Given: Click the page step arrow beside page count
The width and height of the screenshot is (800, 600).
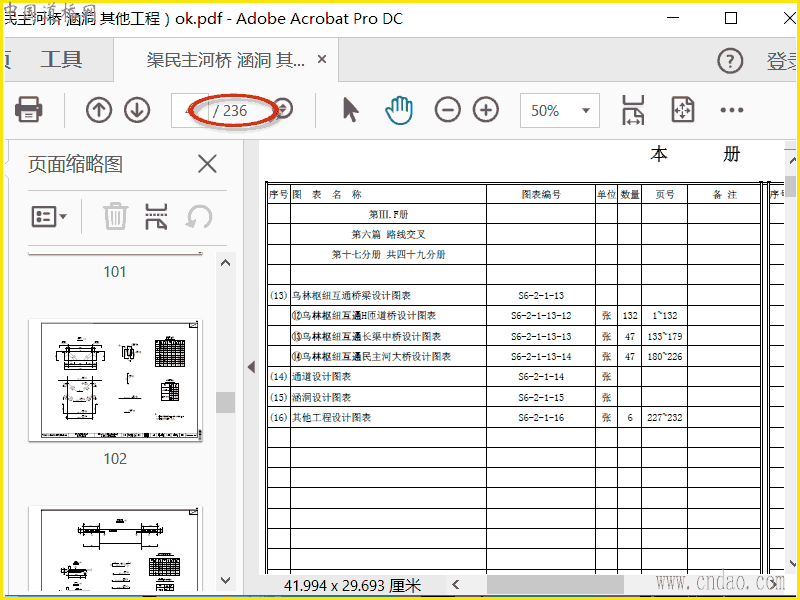Looking at the screenshot, I should pos(284,109).
